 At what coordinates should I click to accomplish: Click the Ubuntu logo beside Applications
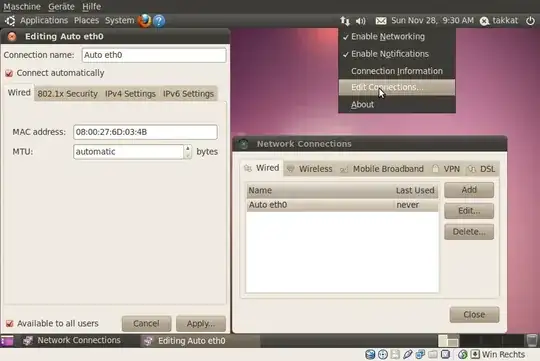[x=10, y=21]
